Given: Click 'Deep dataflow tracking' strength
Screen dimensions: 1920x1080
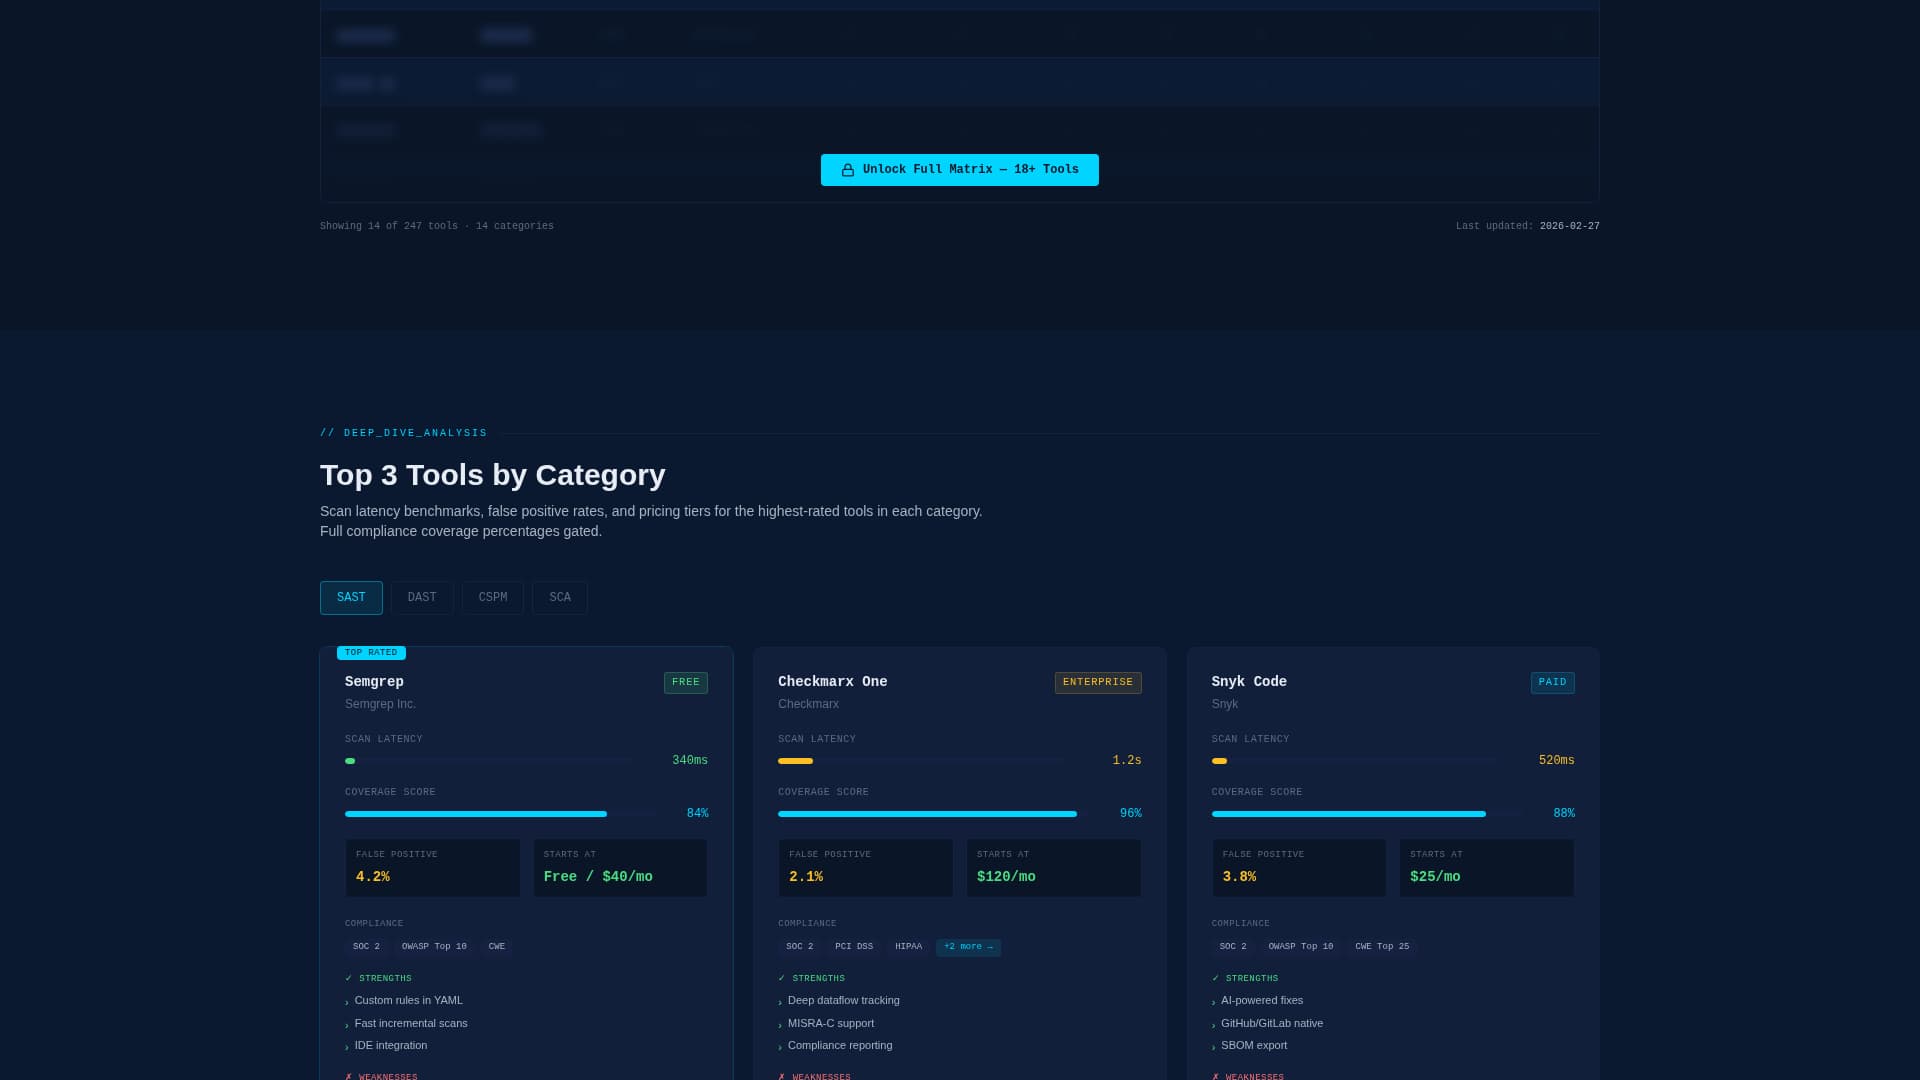Looking at the screenshot, I should (x=844, y=1001).
